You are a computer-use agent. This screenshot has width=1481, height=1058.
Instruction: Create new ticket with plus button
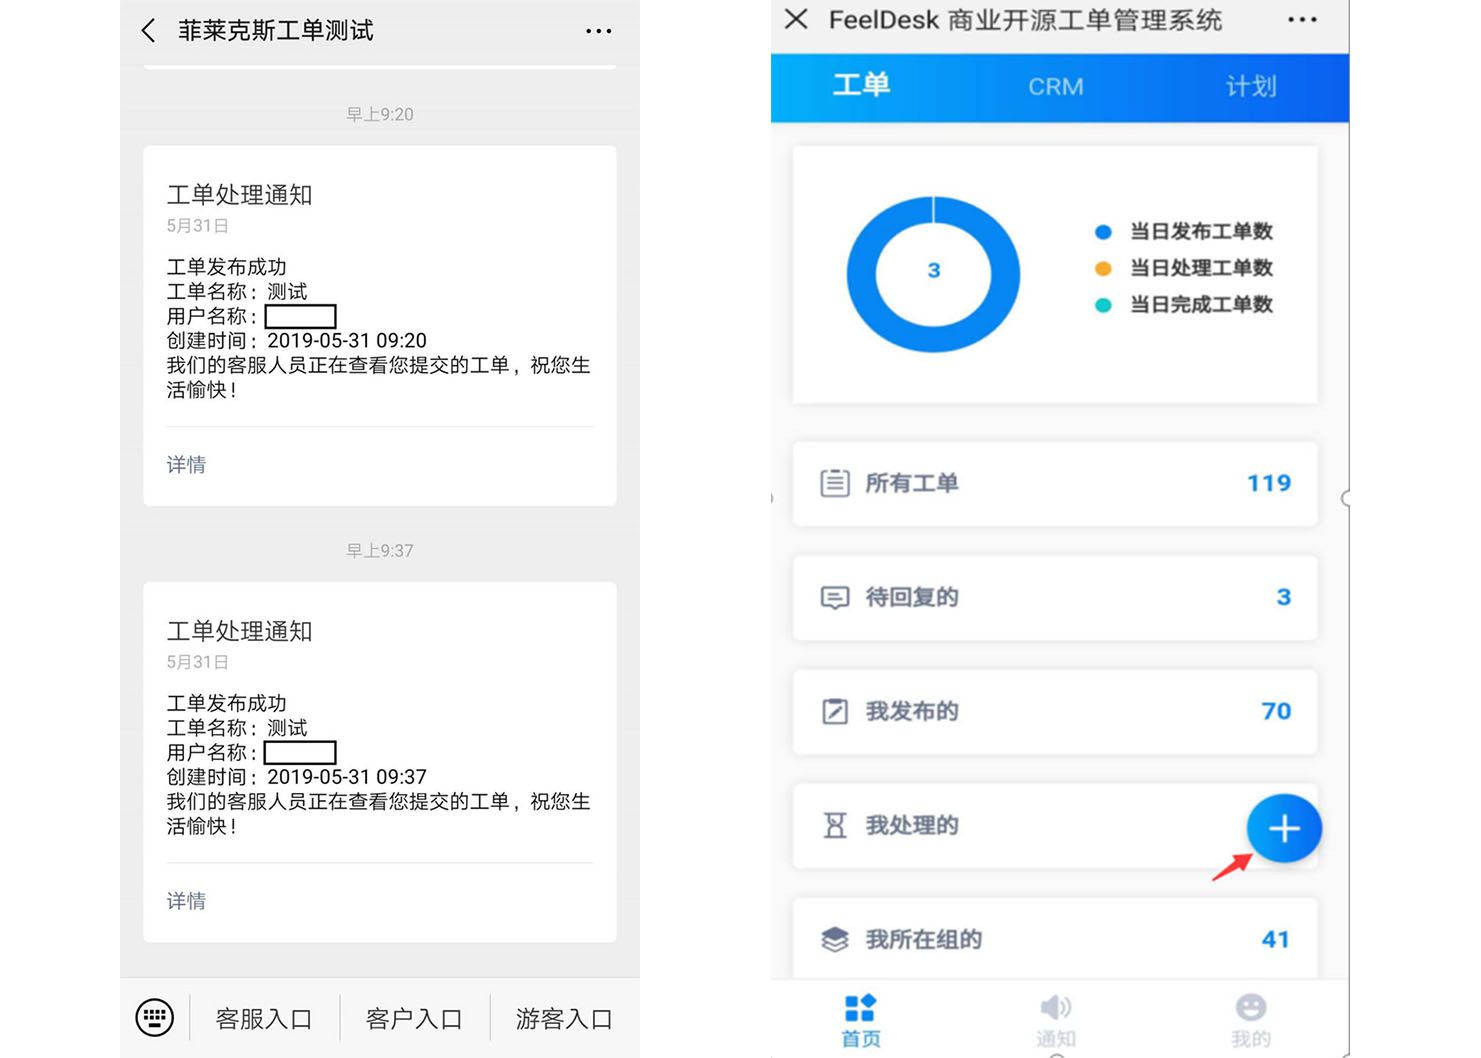coord(1284,828)
